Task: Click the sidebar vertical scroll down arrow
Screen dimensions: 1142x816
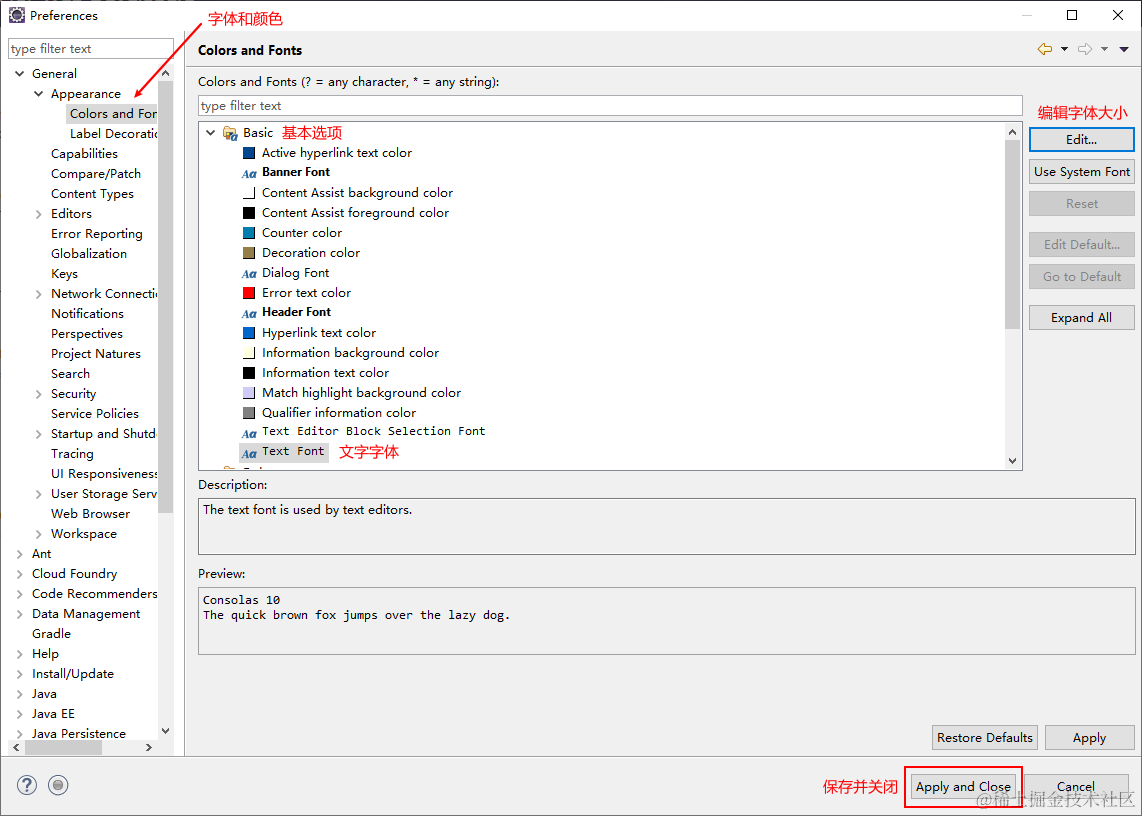Action: [165, 731]
